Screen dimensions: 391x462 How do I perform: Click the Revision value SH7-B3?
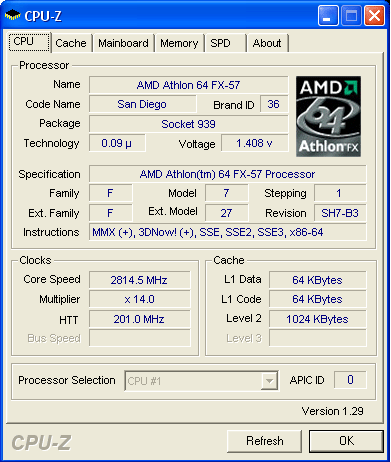[340, 213]
